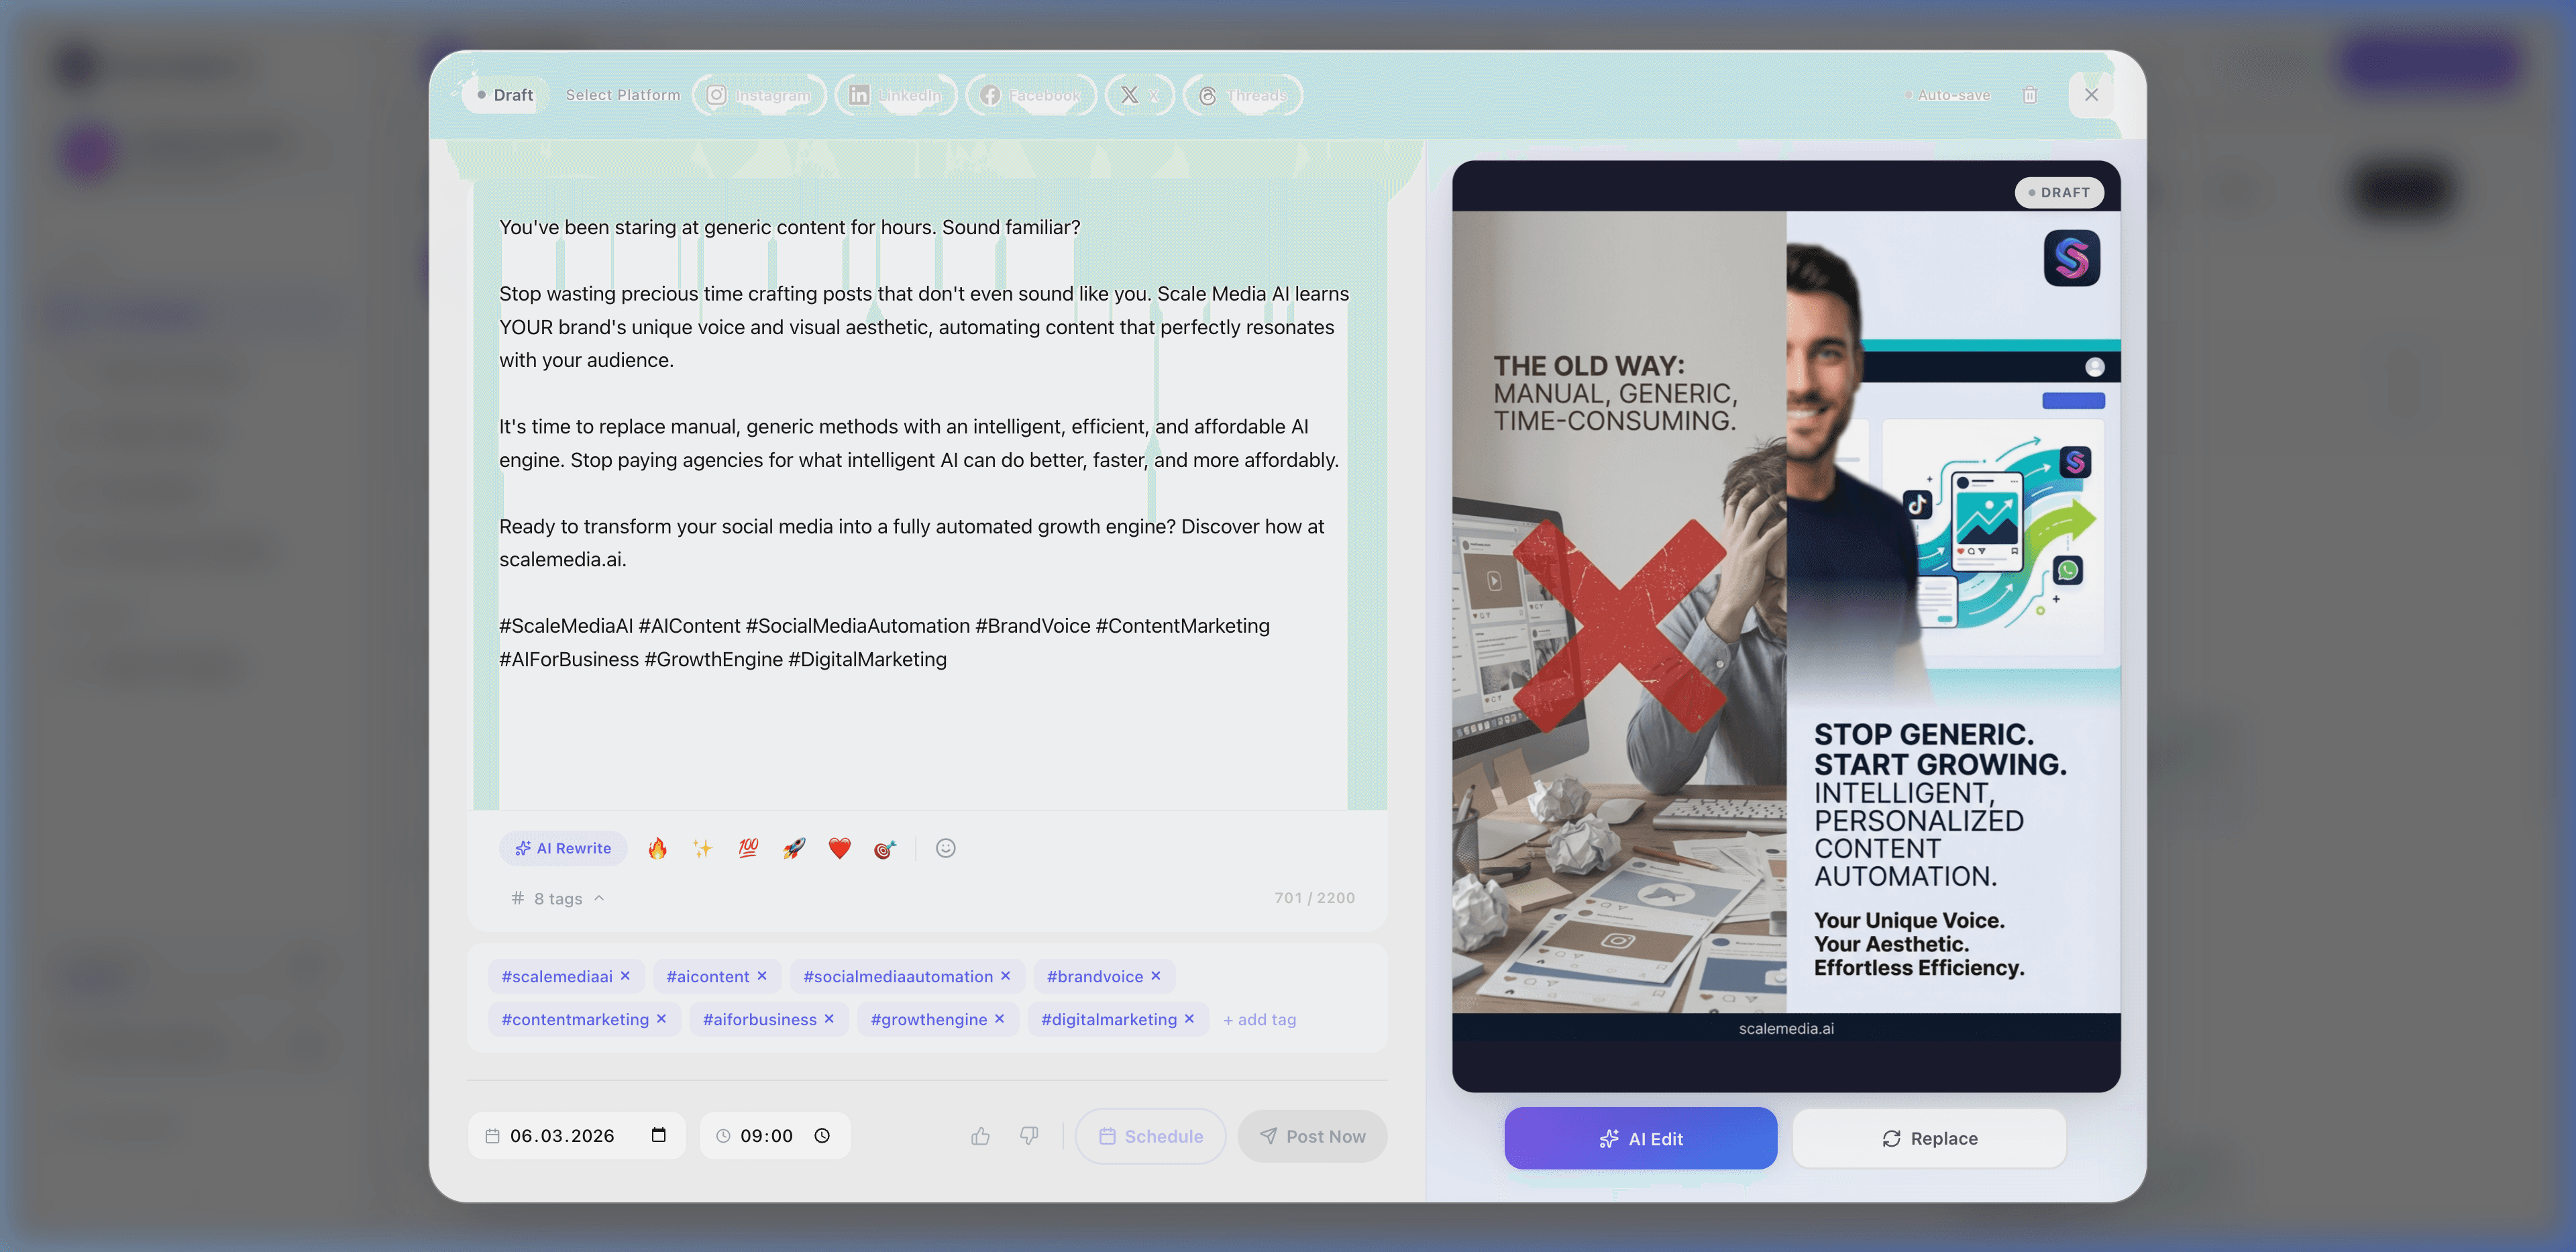Collapse the 8 tags section
This screenshot has width=2576, height=1252.
pos(558,898)
